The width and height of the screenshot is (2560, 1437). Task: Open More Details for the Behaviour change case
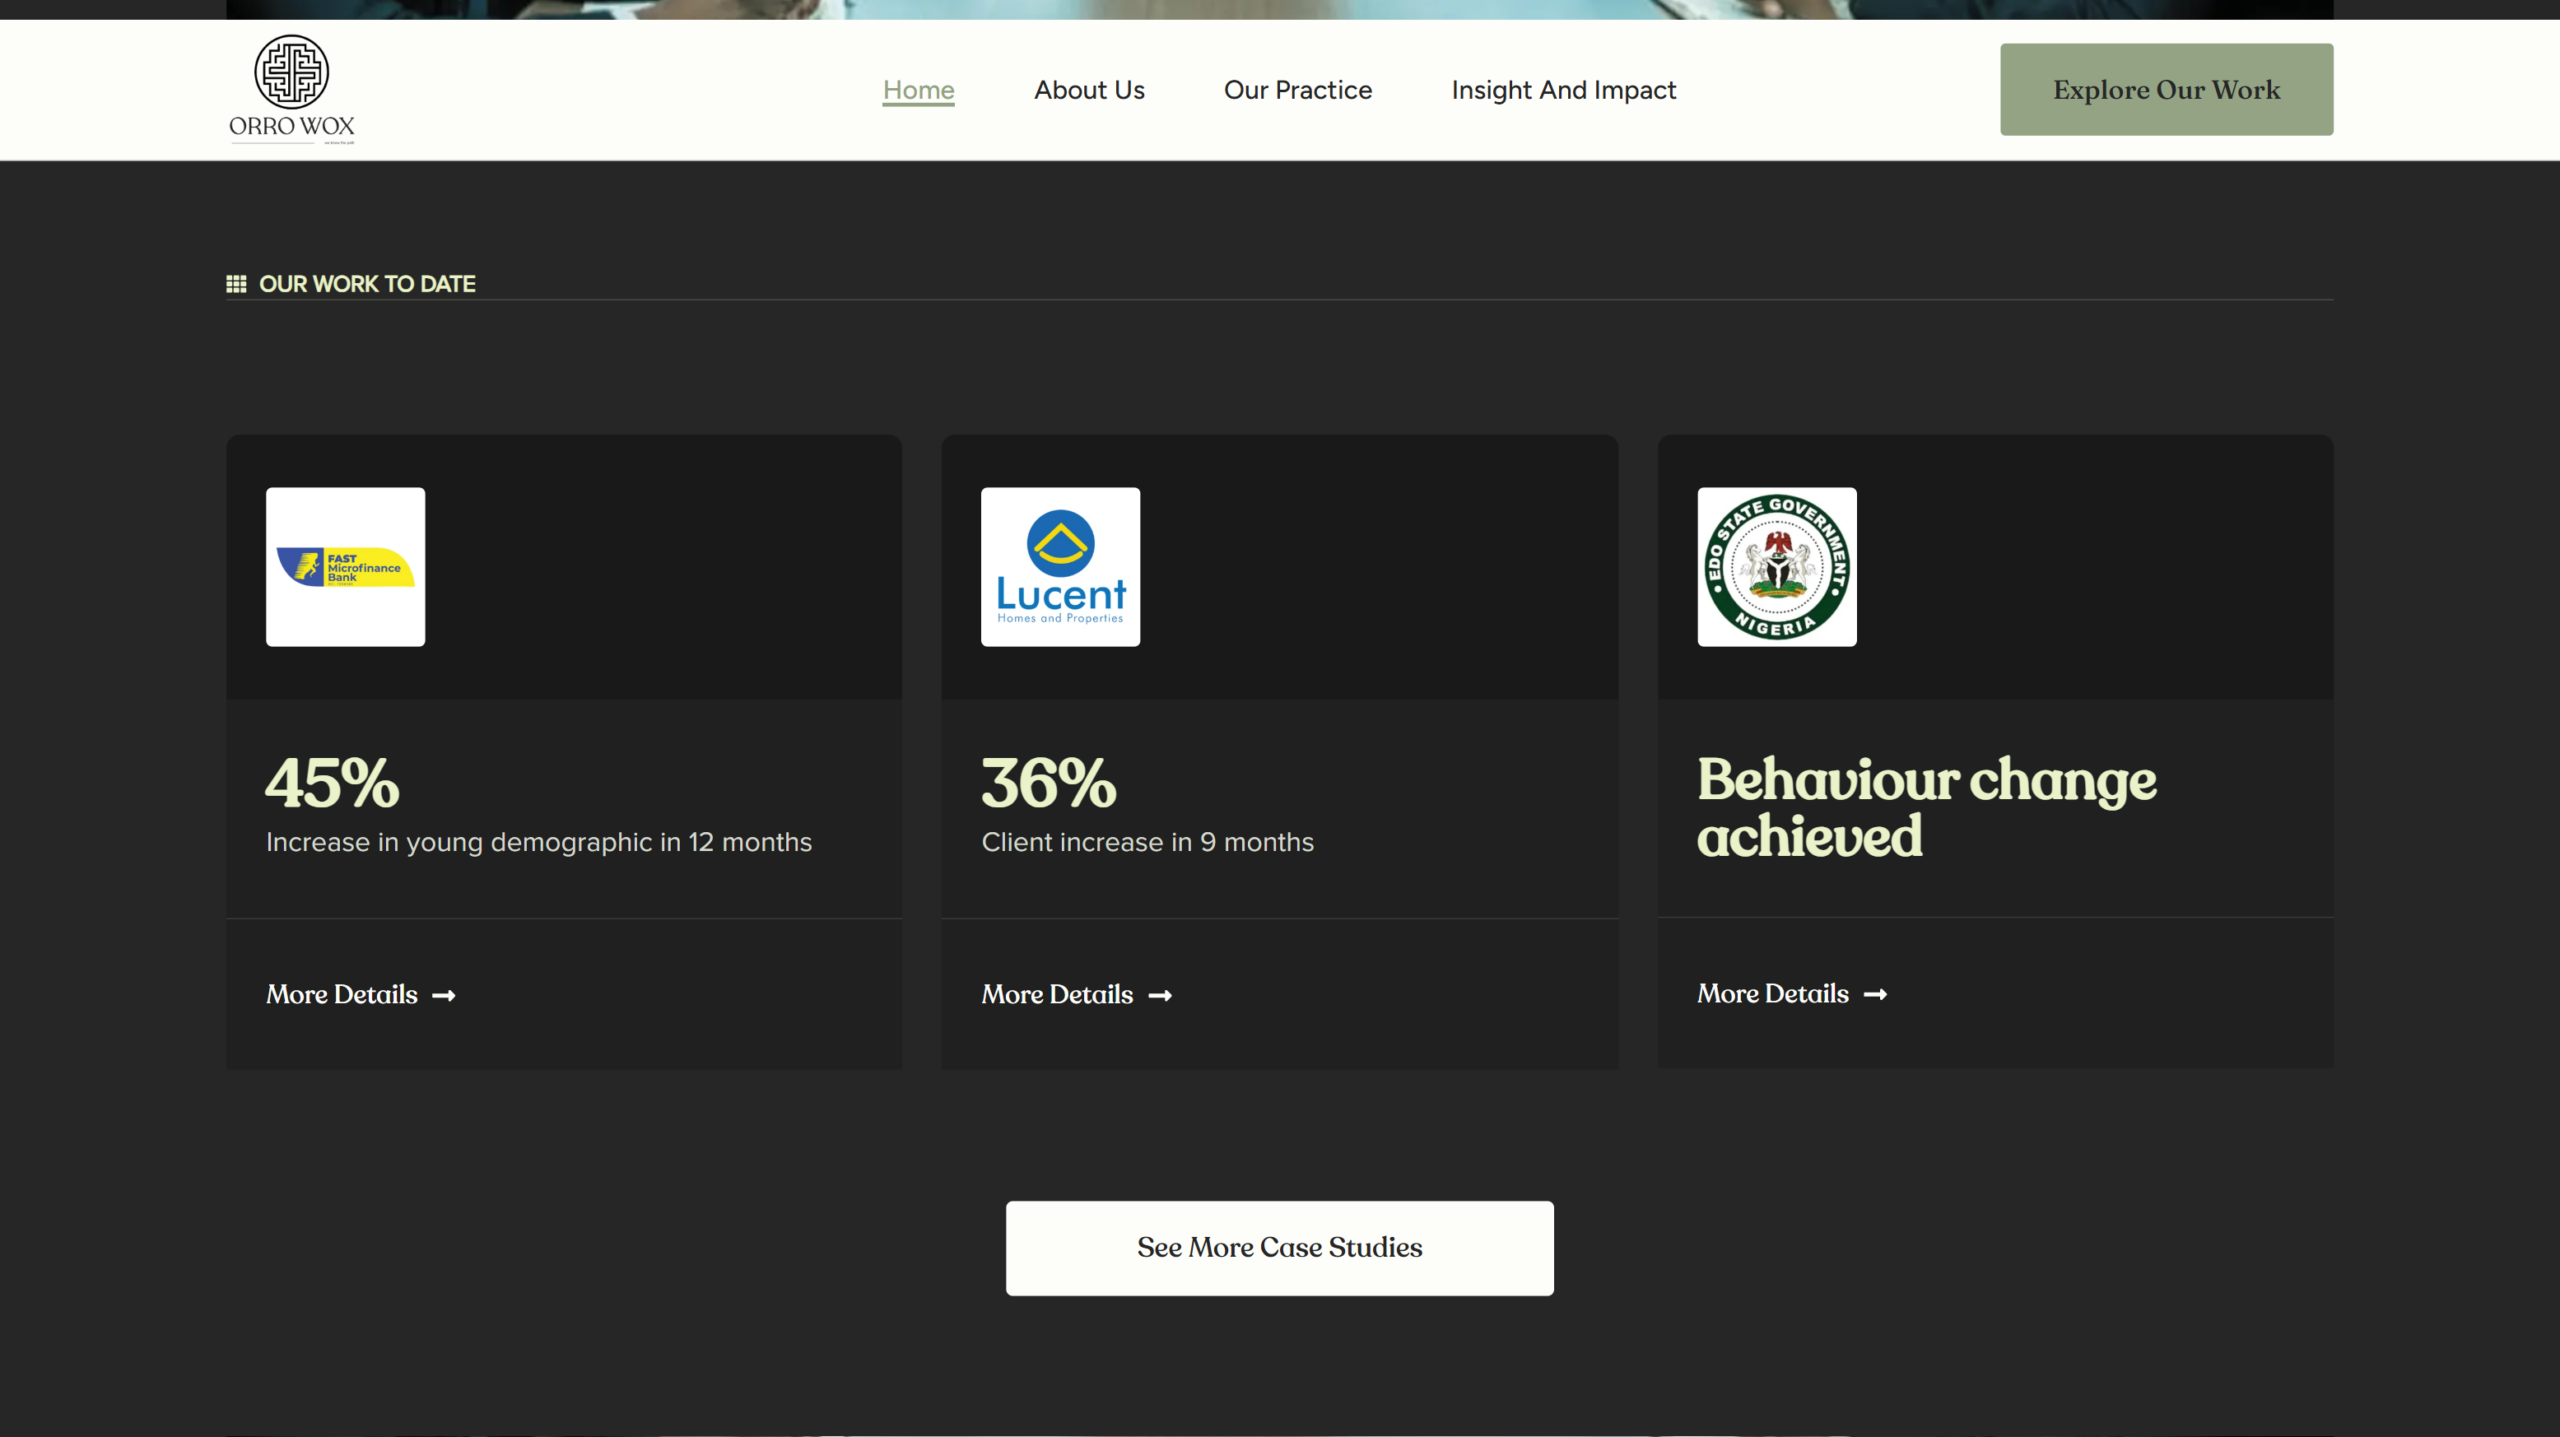tap(1772, 993)
